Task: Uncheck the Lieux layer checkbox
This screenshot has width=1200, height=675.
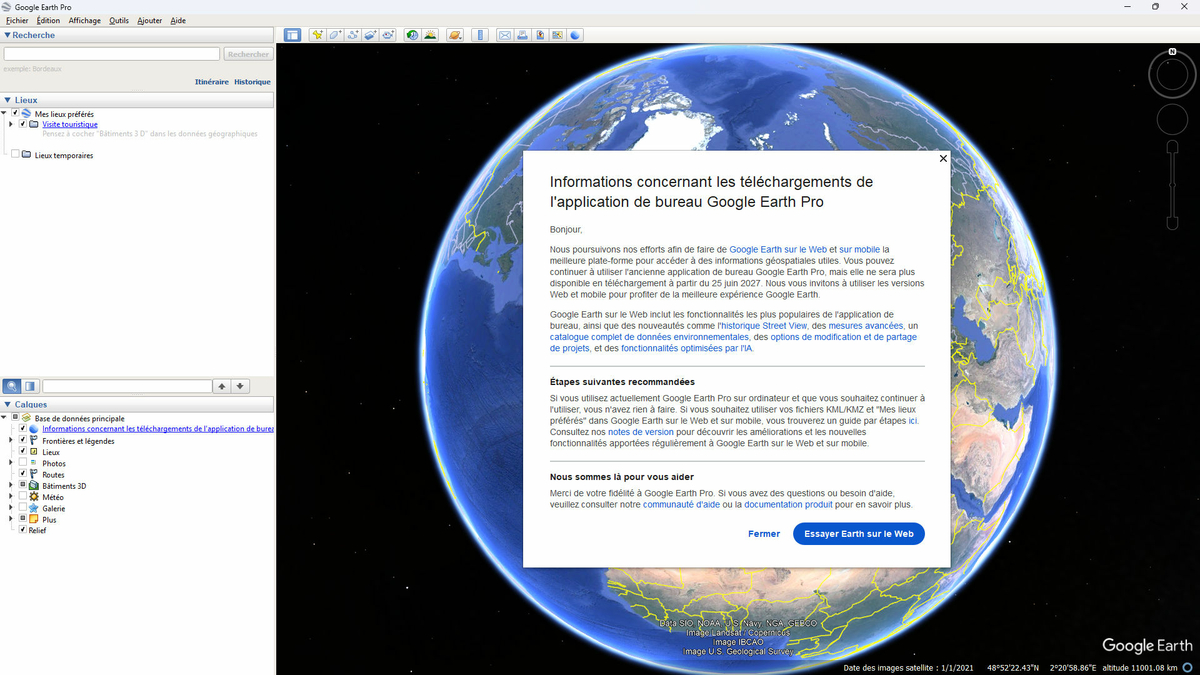Action: click(23, 452)
